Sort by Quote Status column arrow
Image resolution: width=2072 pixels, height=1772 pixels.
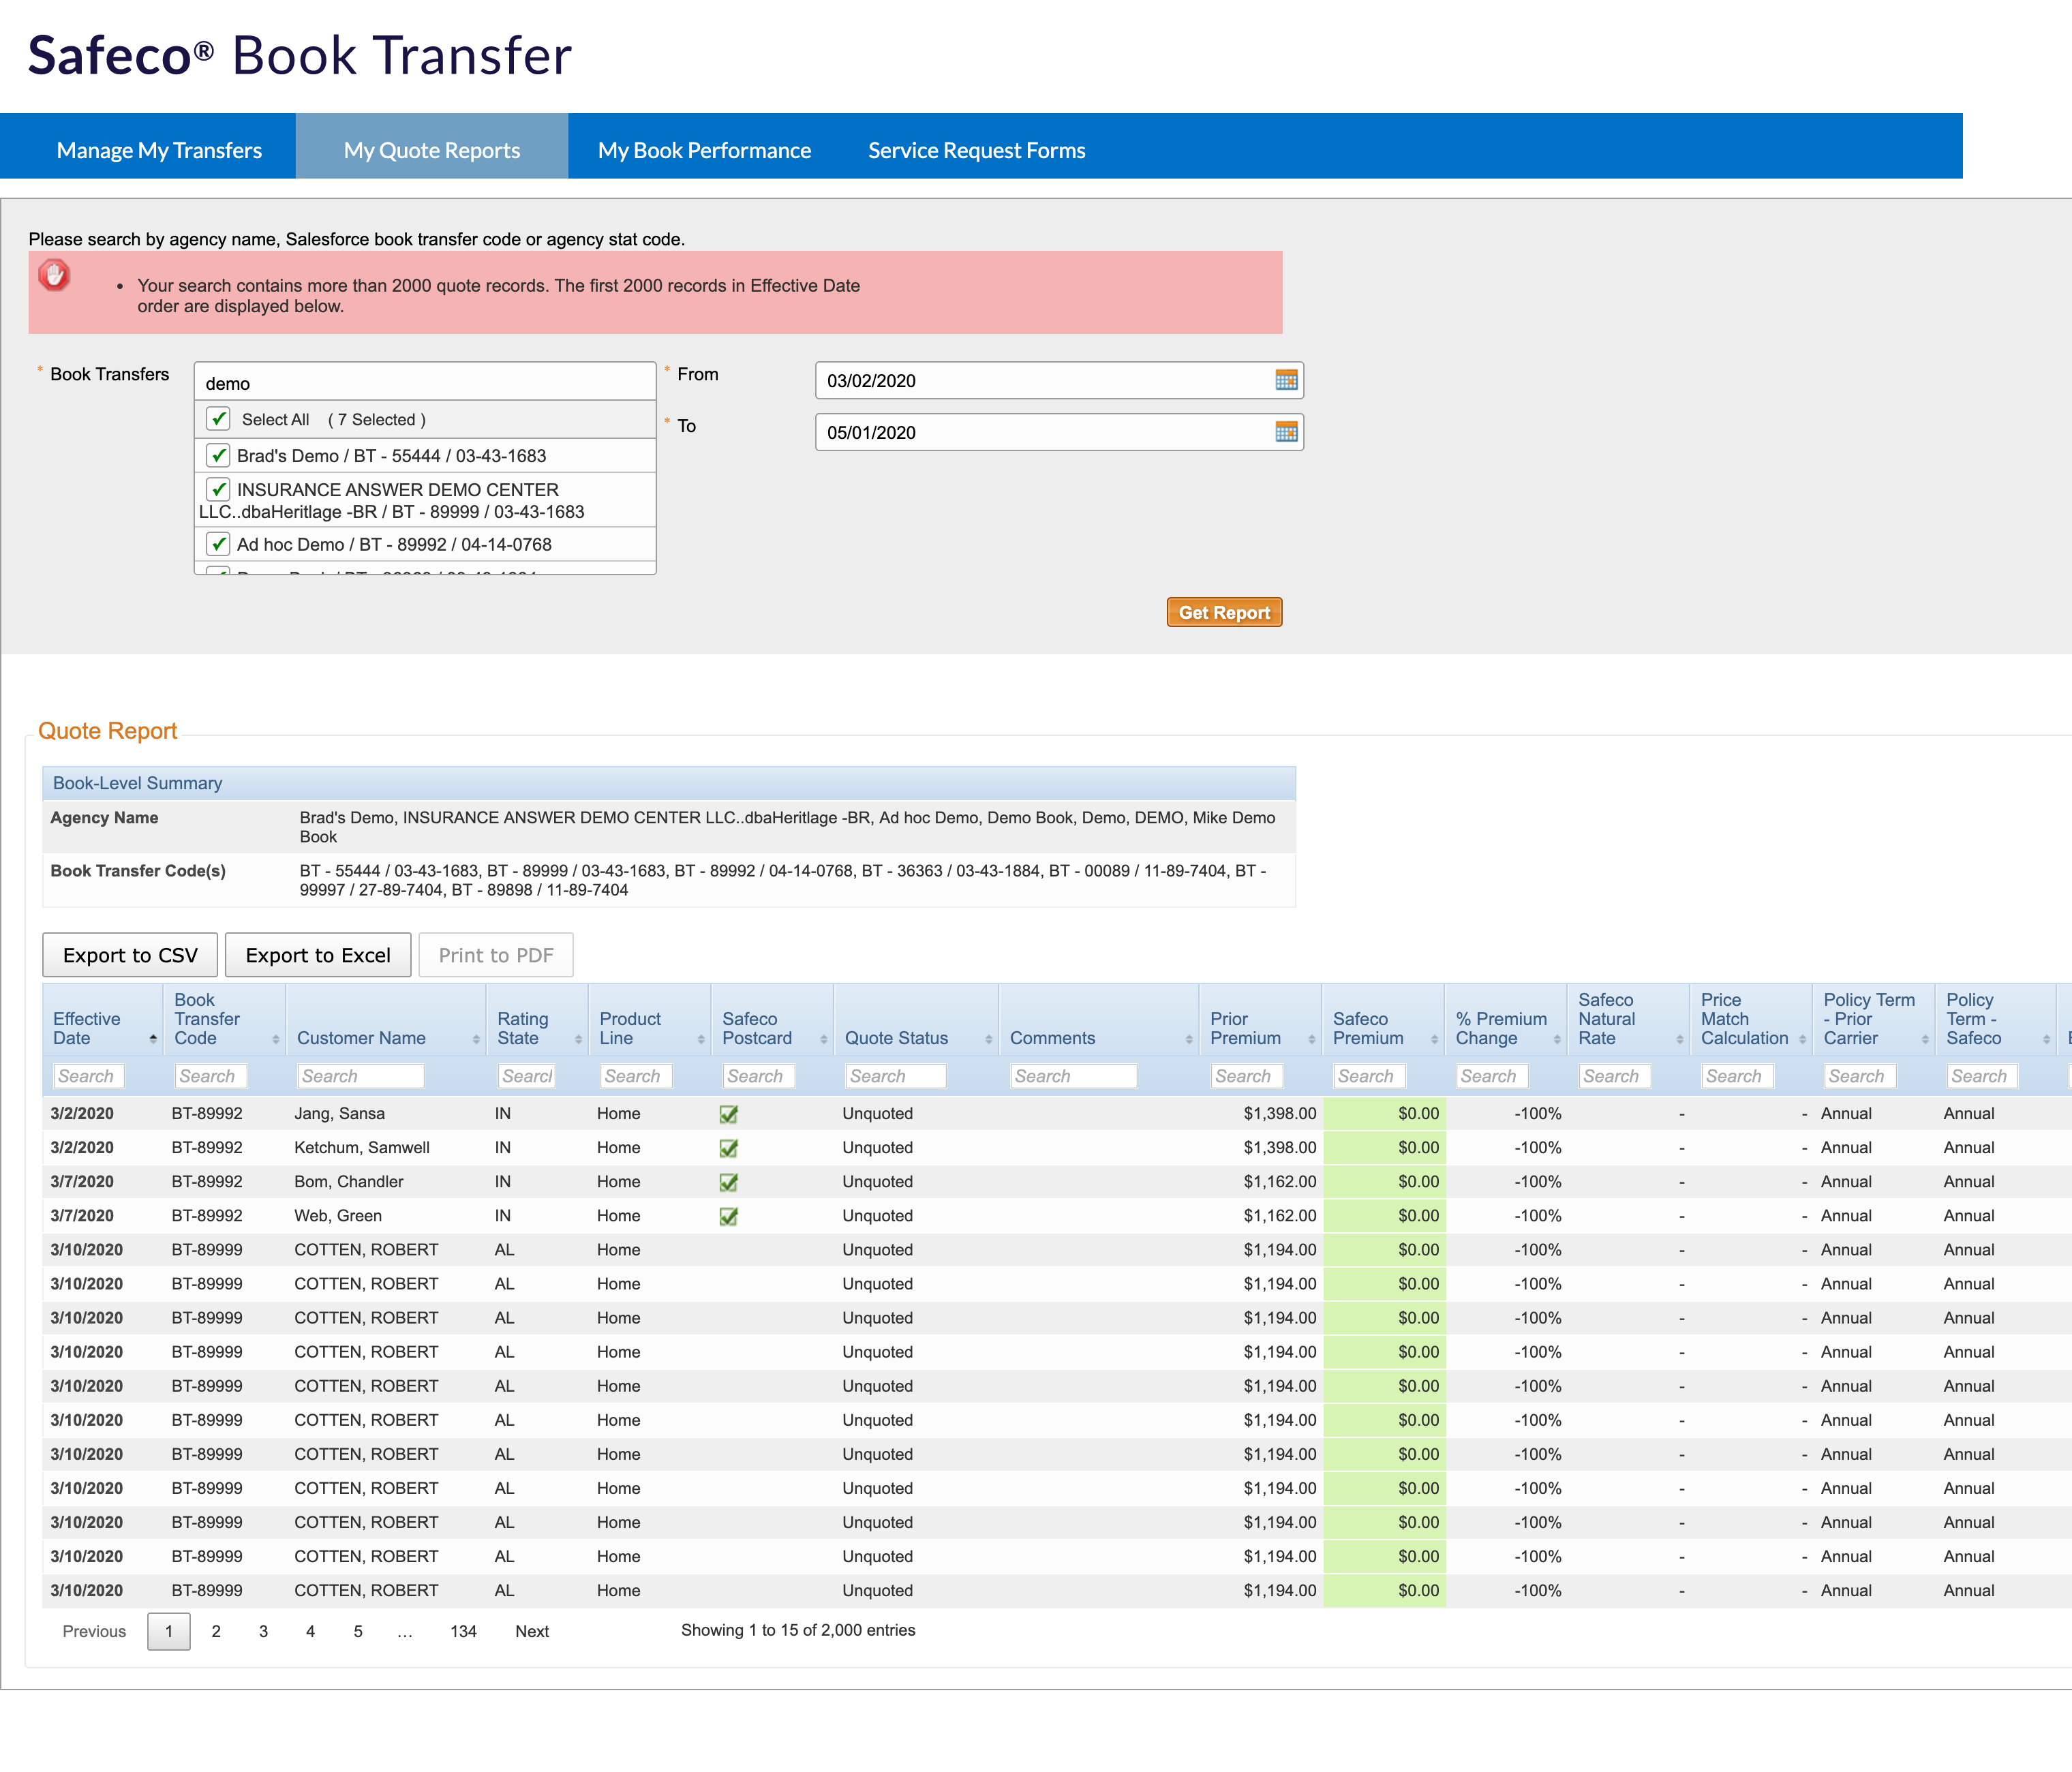point(988,1040)
